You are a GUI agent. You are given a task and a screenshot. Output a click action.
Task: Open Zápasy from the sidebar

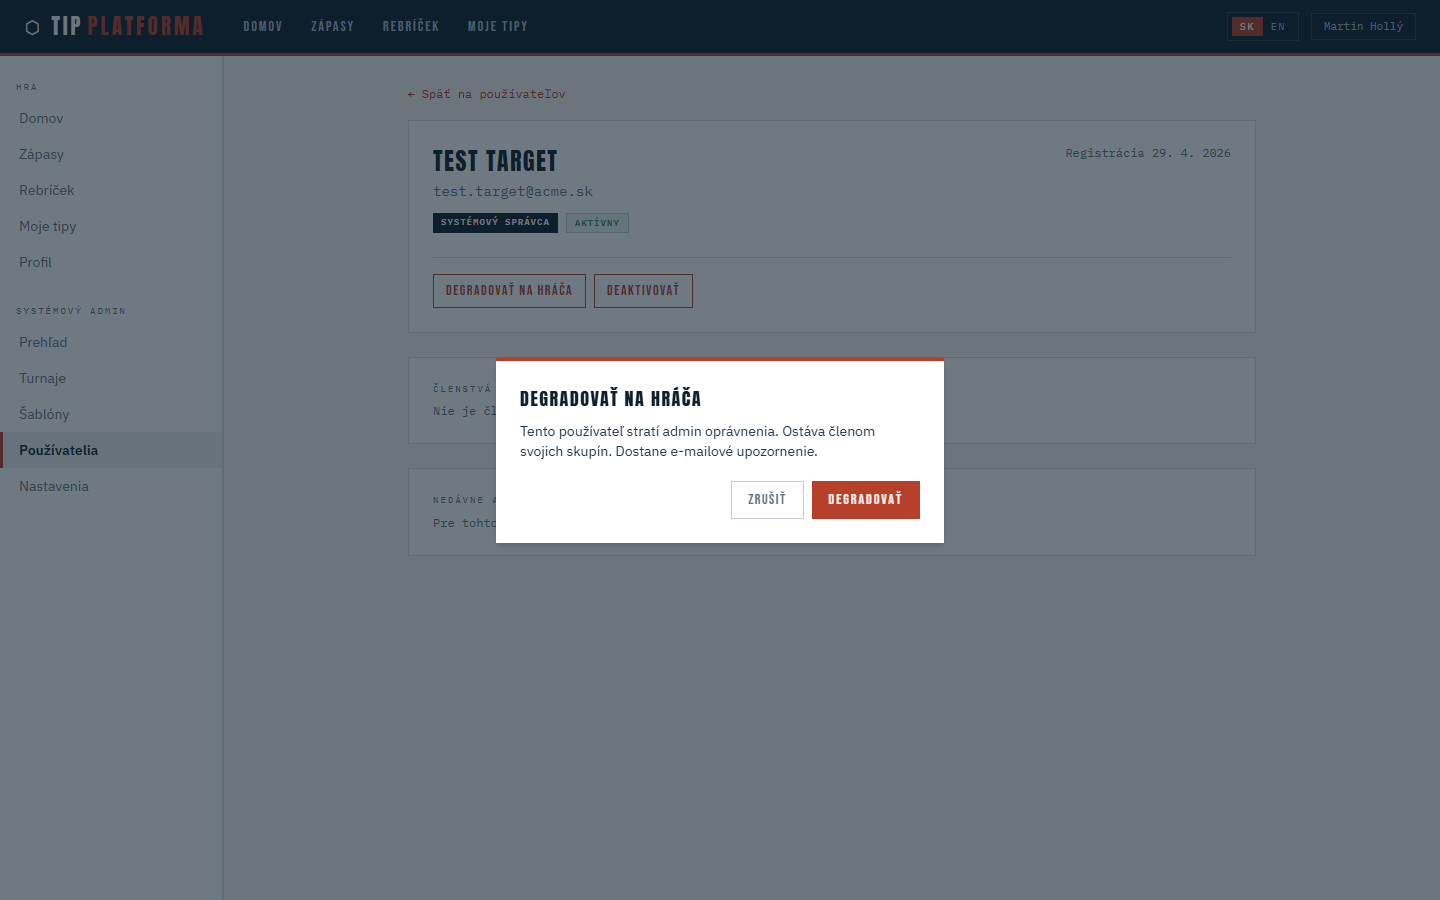(41, 154)
